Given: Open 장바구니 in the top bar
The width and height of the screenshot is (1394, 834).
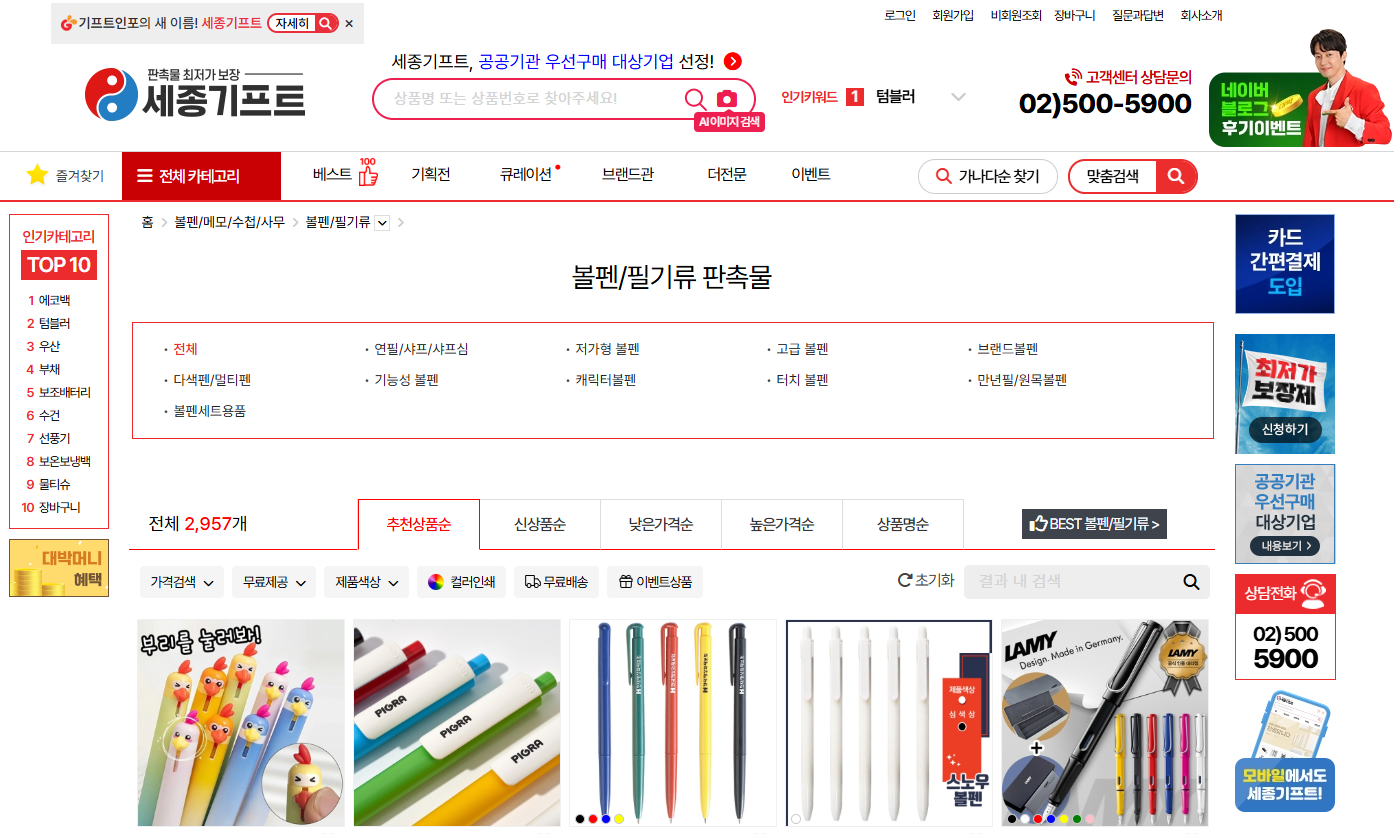Looking at the screenshot, I should tap(1075, 15).
